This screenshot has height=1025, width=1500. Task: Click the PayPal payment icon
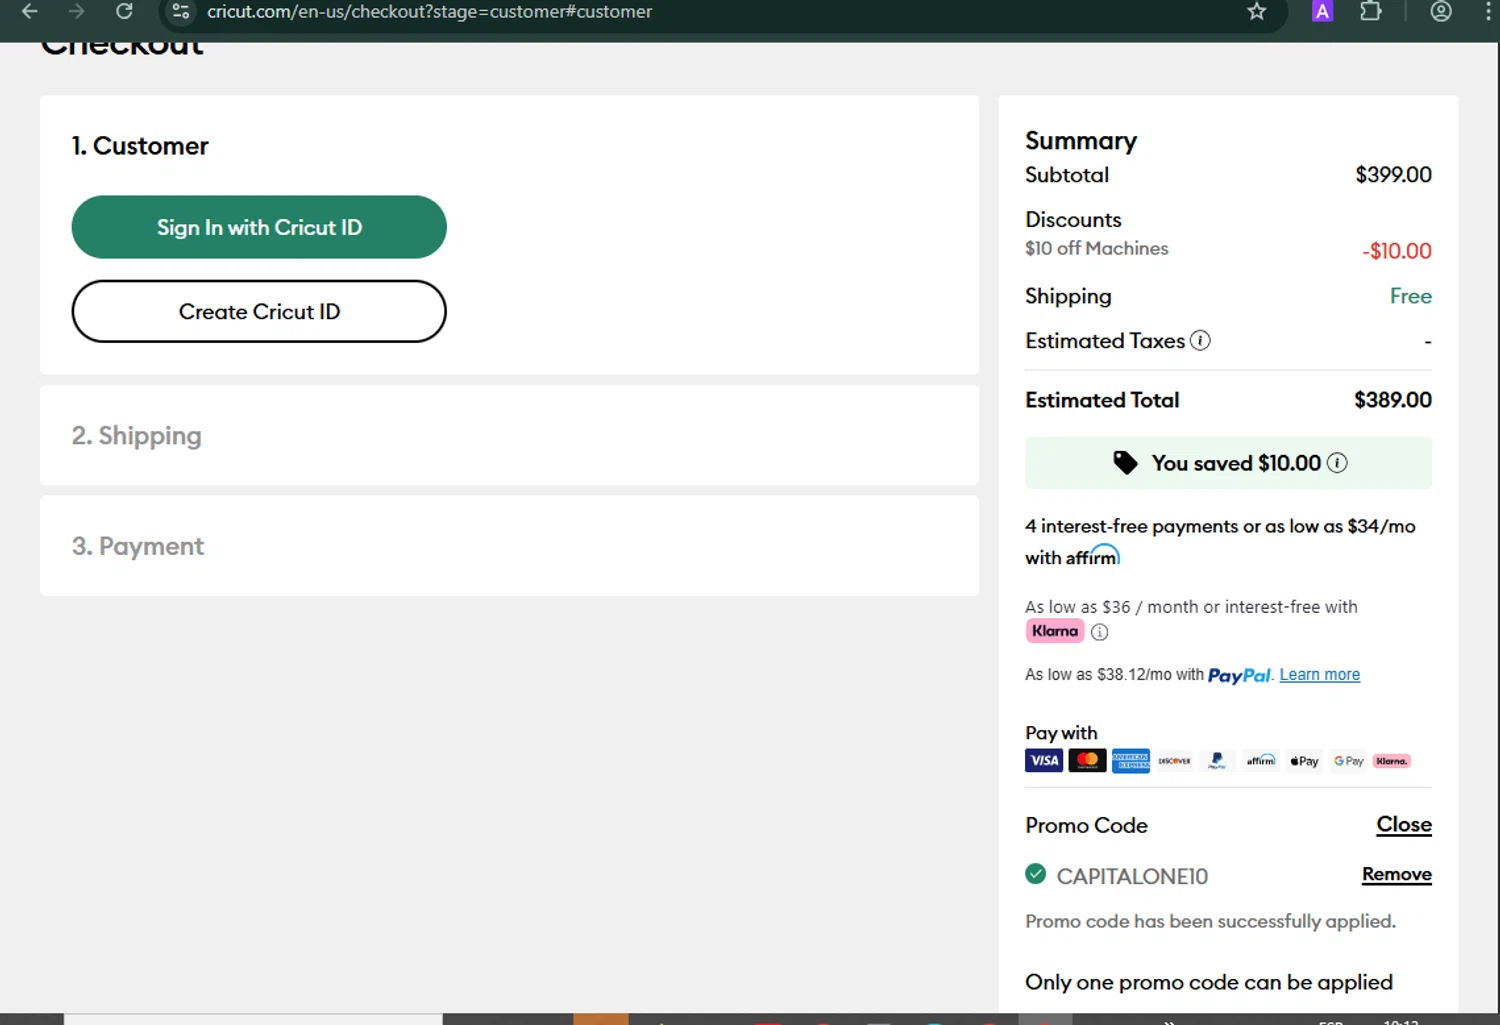click(1217, 761)
